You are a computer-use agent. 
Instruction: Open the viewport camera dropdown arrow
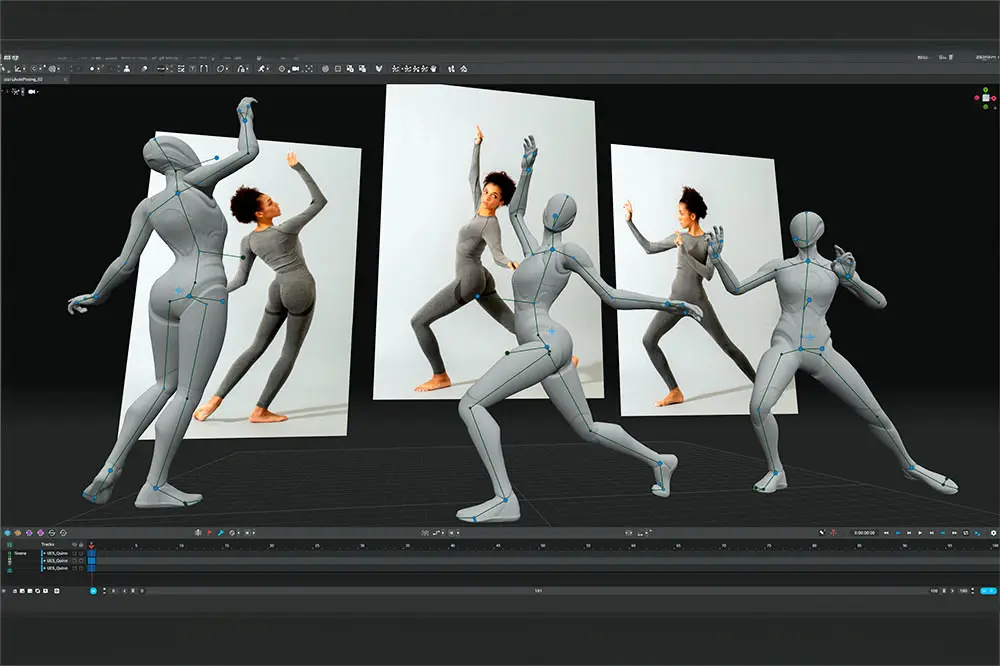[x=38, y=92]
